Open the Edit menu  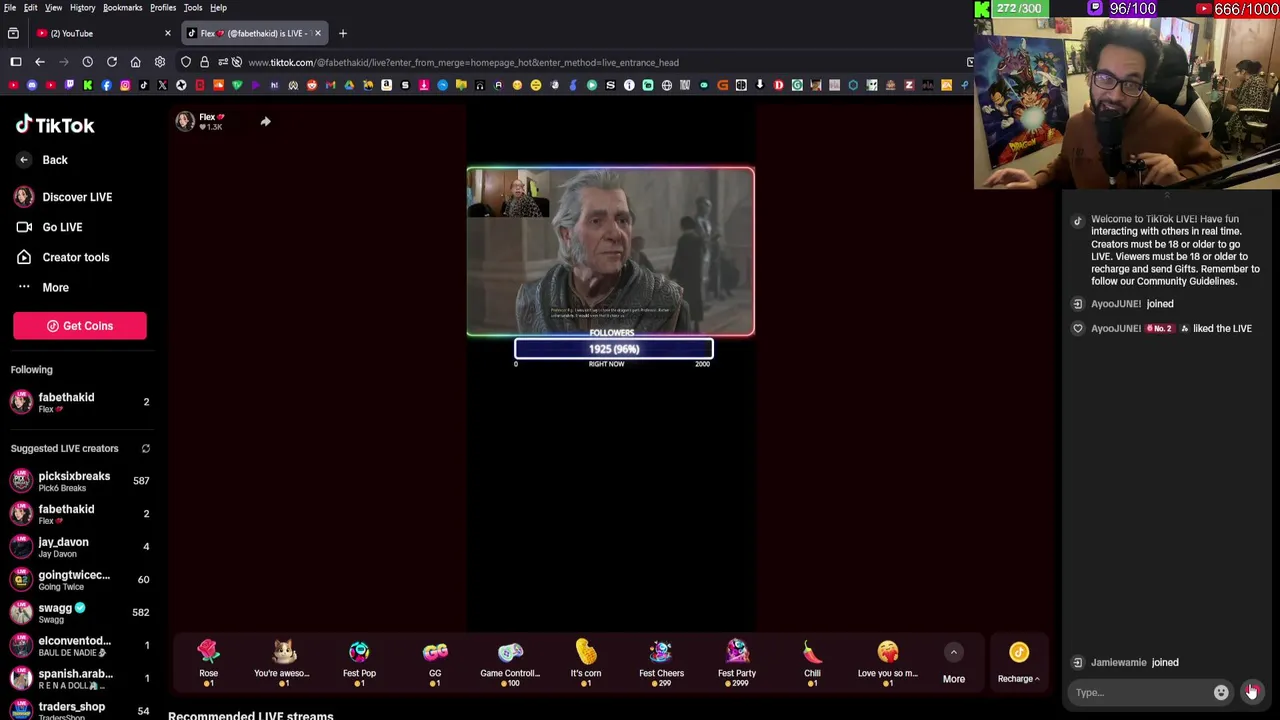tap(31, 7)
